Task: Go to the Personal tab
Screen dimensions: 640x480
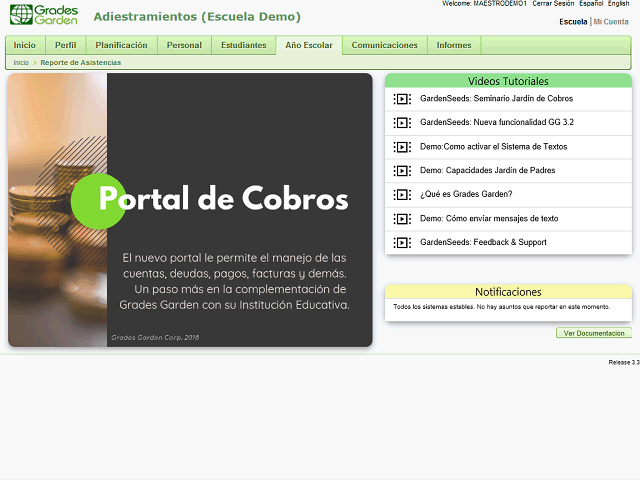Action: coord(184,45)
